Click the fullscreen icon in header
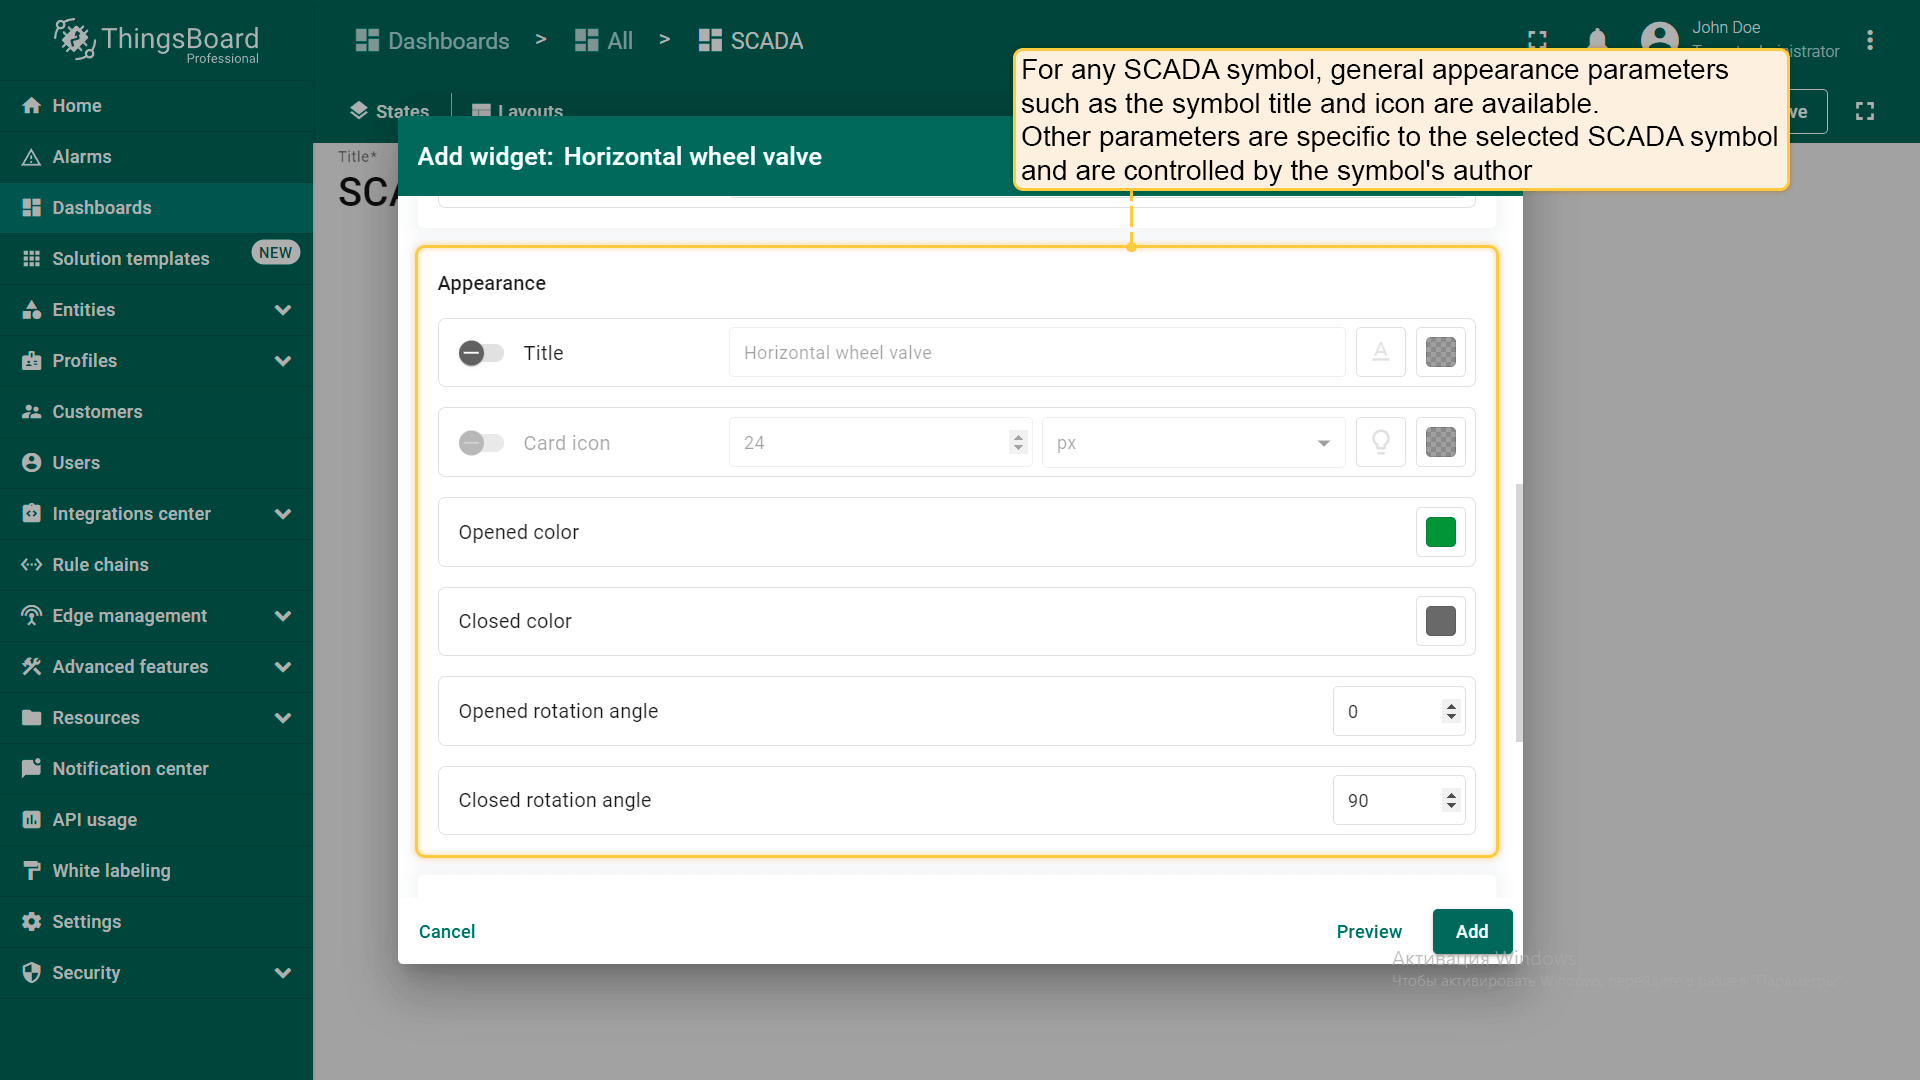The height and width of the screenshot is (1080, 1920). 1537,40
